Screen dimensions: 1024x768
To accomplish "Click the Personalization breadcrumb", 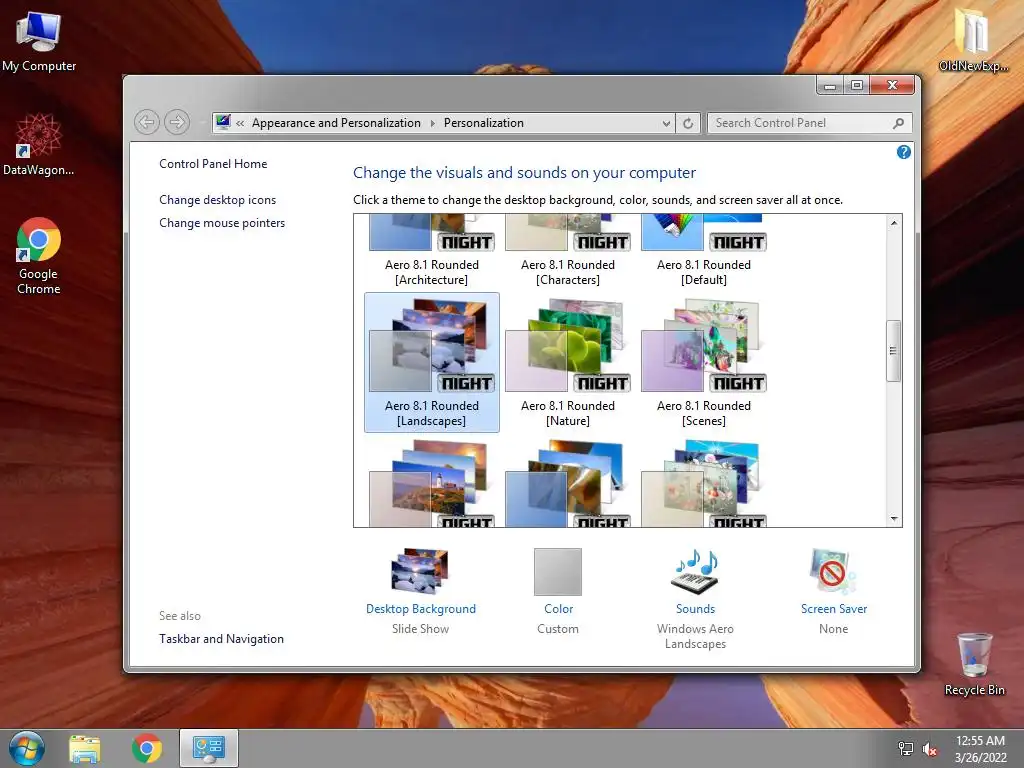I will click(x=483, y=123).
